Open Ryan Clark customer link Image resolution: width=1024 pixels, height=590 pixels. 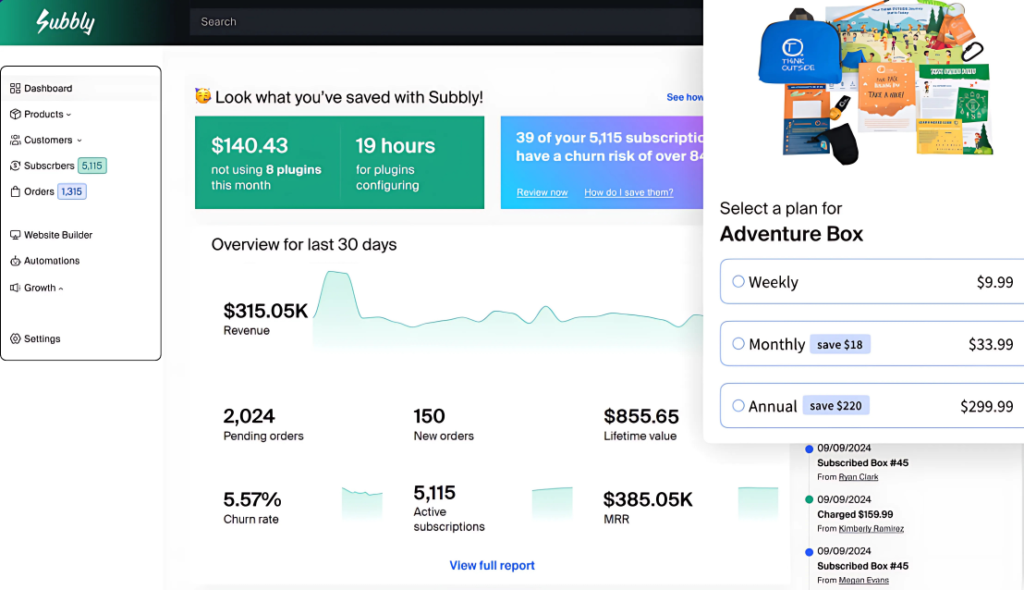pyautogui.click(x=858, y=477)
